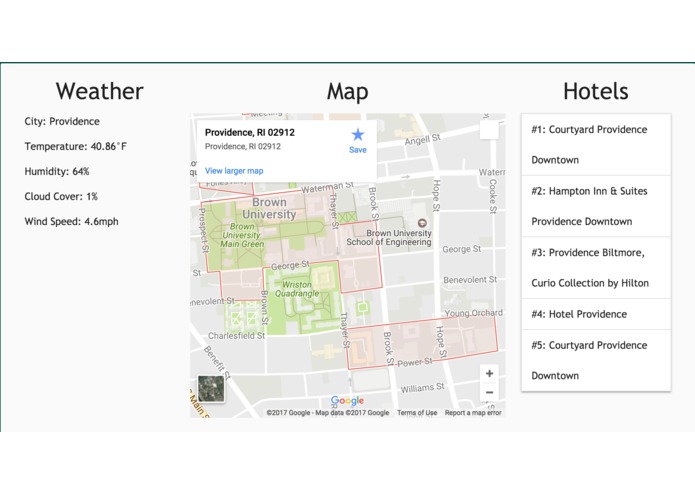Screen dimensions: 695x494
Task: Select hotel #4 Hotel Providence
Action: pos(596,314)
